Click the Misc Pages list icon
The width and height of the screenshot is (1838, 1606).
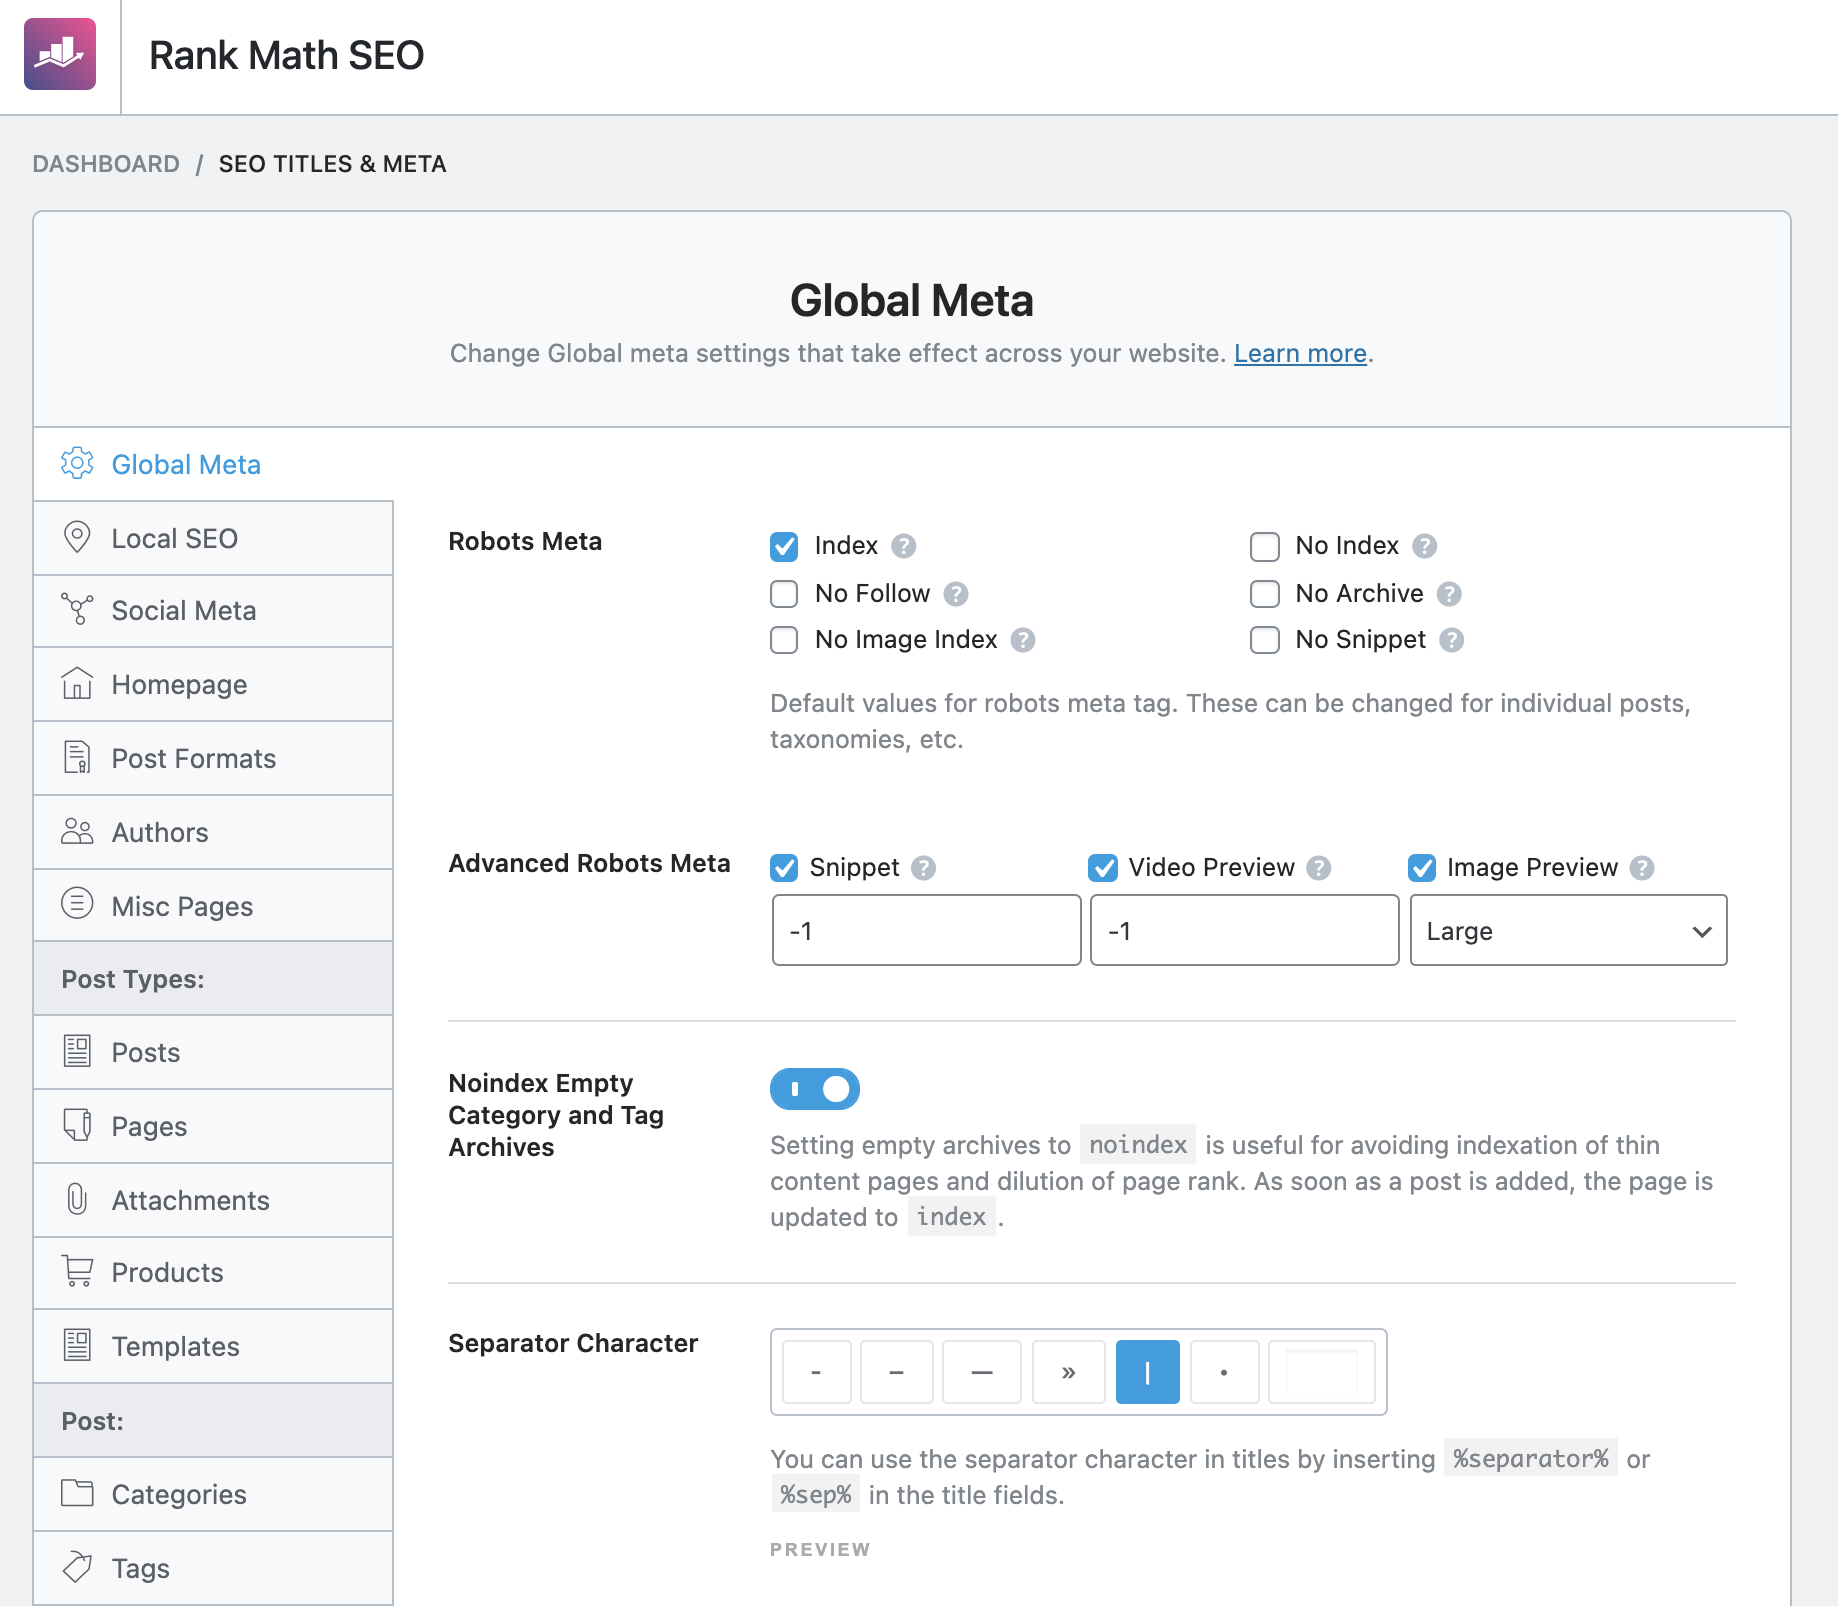(x=77, y=904)
